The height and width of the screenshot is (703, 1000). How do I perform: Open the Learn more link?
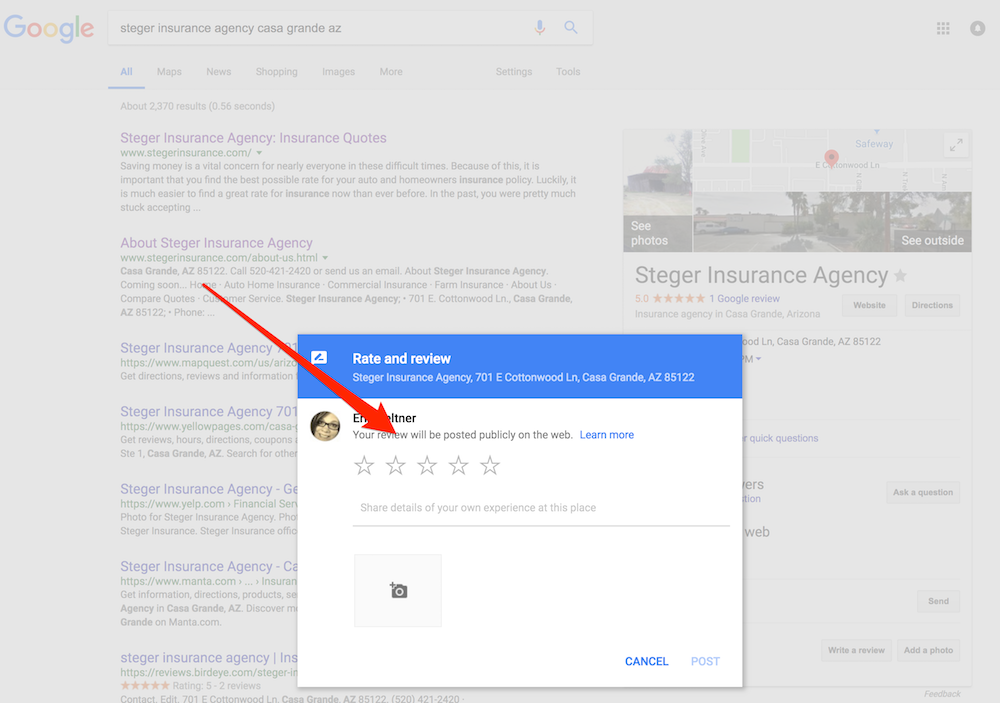click(x=606, y=435)
